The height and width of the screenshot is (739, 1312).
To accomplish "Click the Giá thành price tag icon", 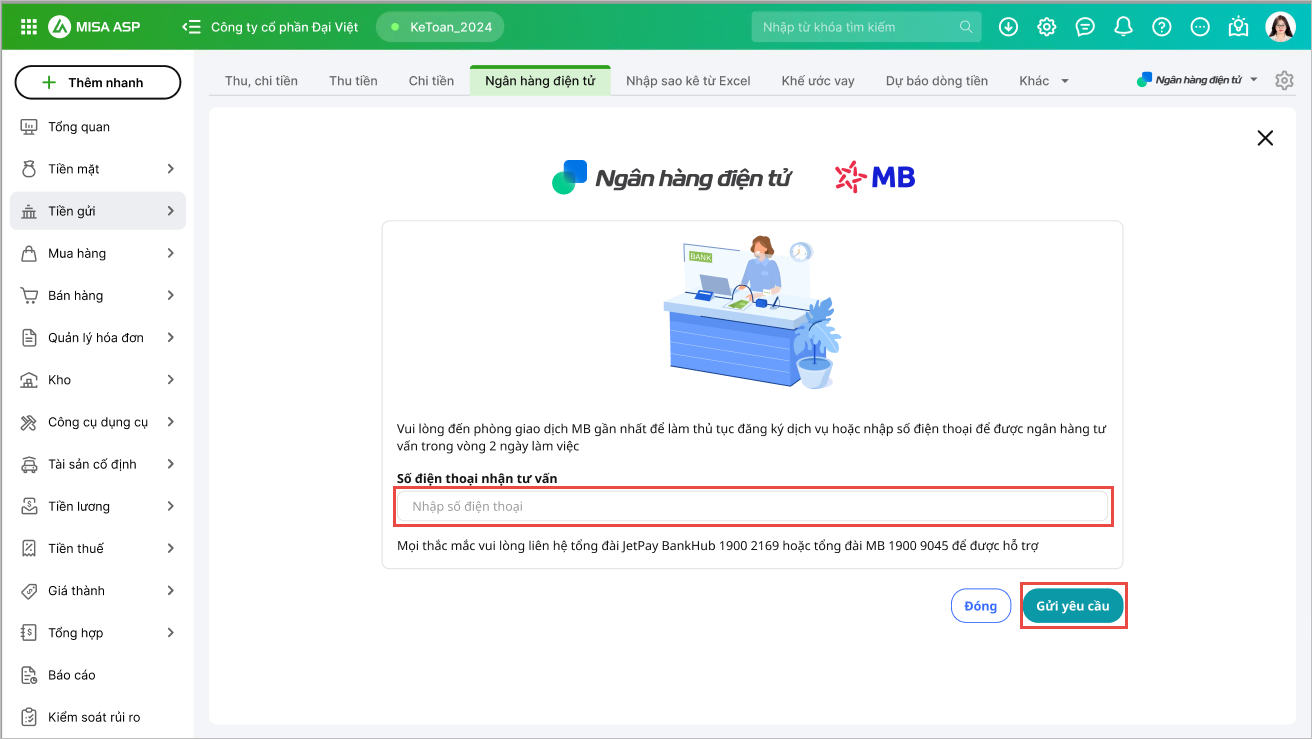I will click(x=29, y=591).
